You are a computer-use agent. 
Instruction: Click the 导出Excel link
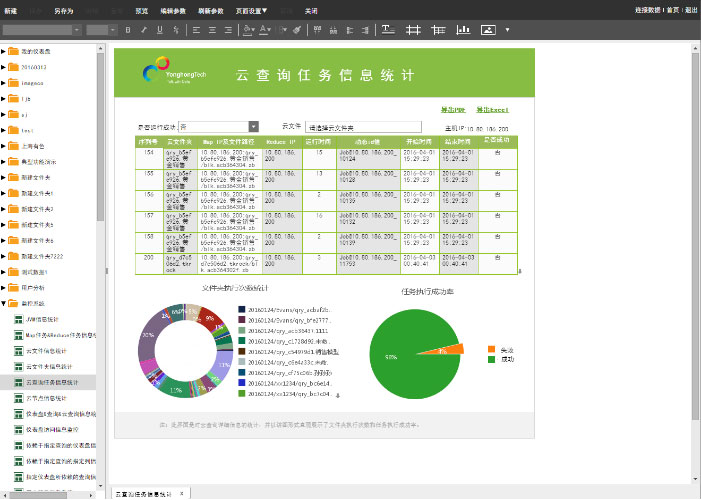tap(492, 110)
